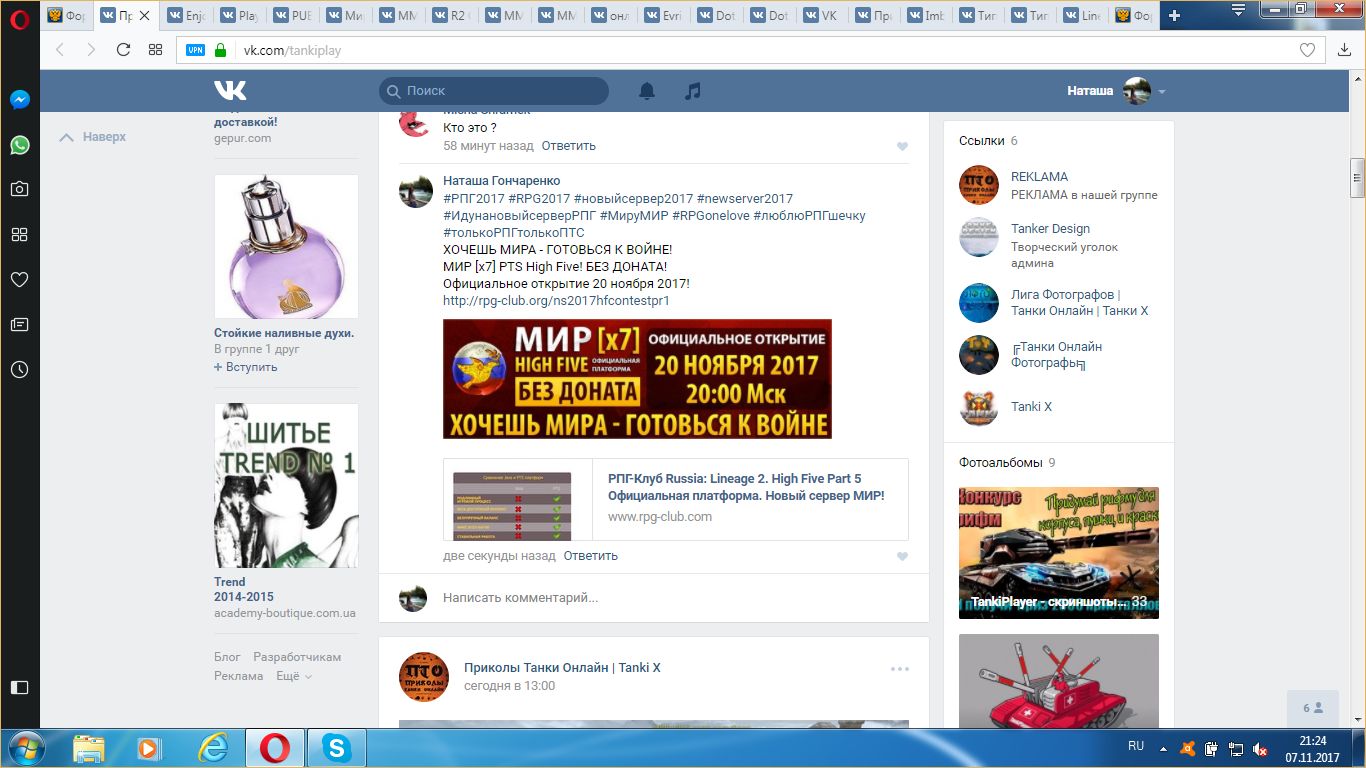Open the downloads panel
Screen dimensions: 1366x768
pyautogui.click(x=1345, y=50)
